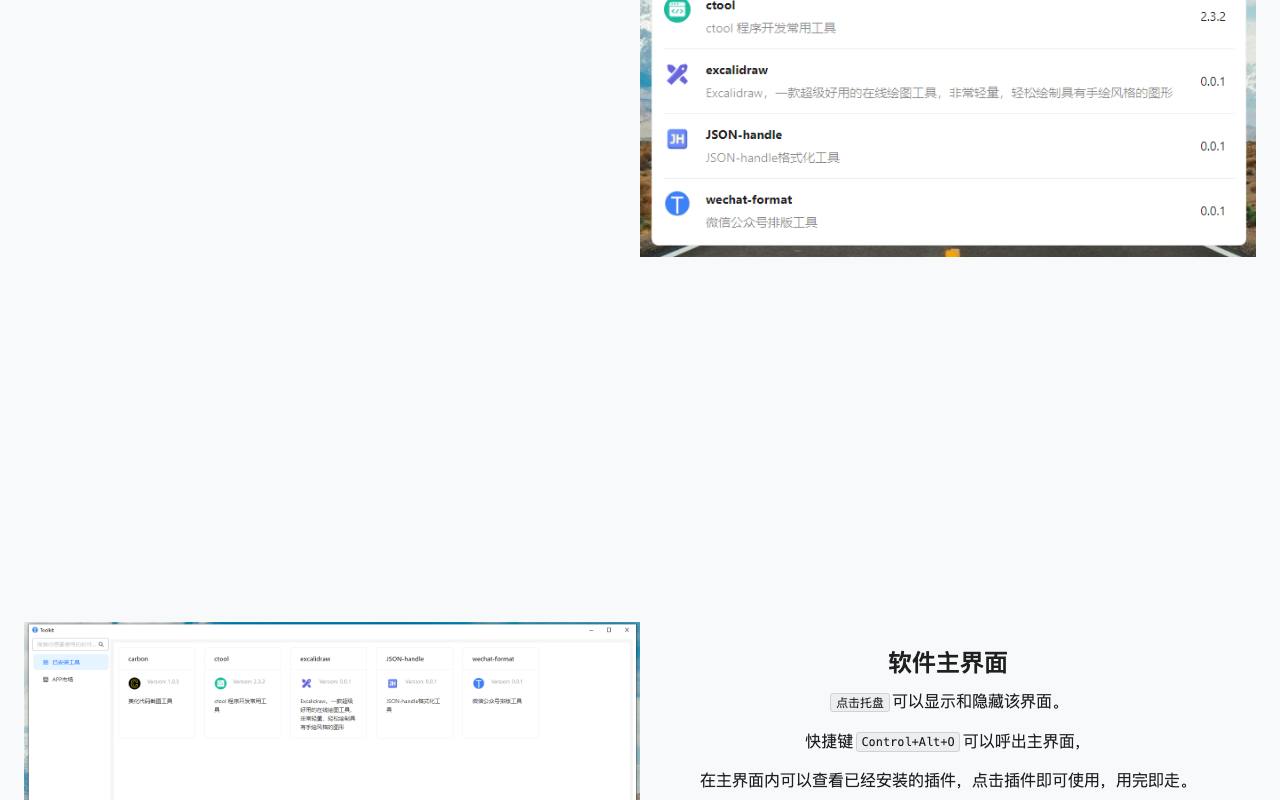Click the description "JSON-handle格式化工具" in the top list

coord(773,158)
